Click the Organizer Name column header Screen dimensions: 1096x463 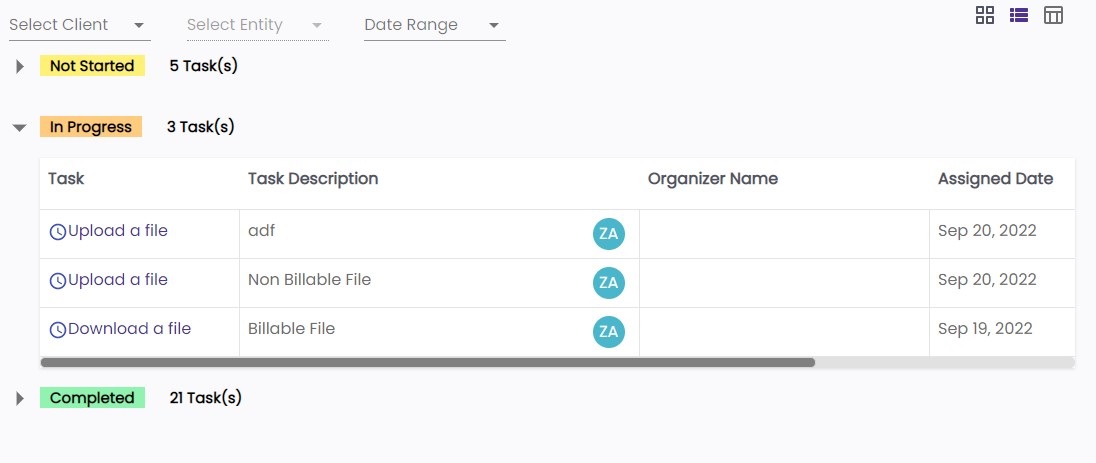[x=713, y=179]
